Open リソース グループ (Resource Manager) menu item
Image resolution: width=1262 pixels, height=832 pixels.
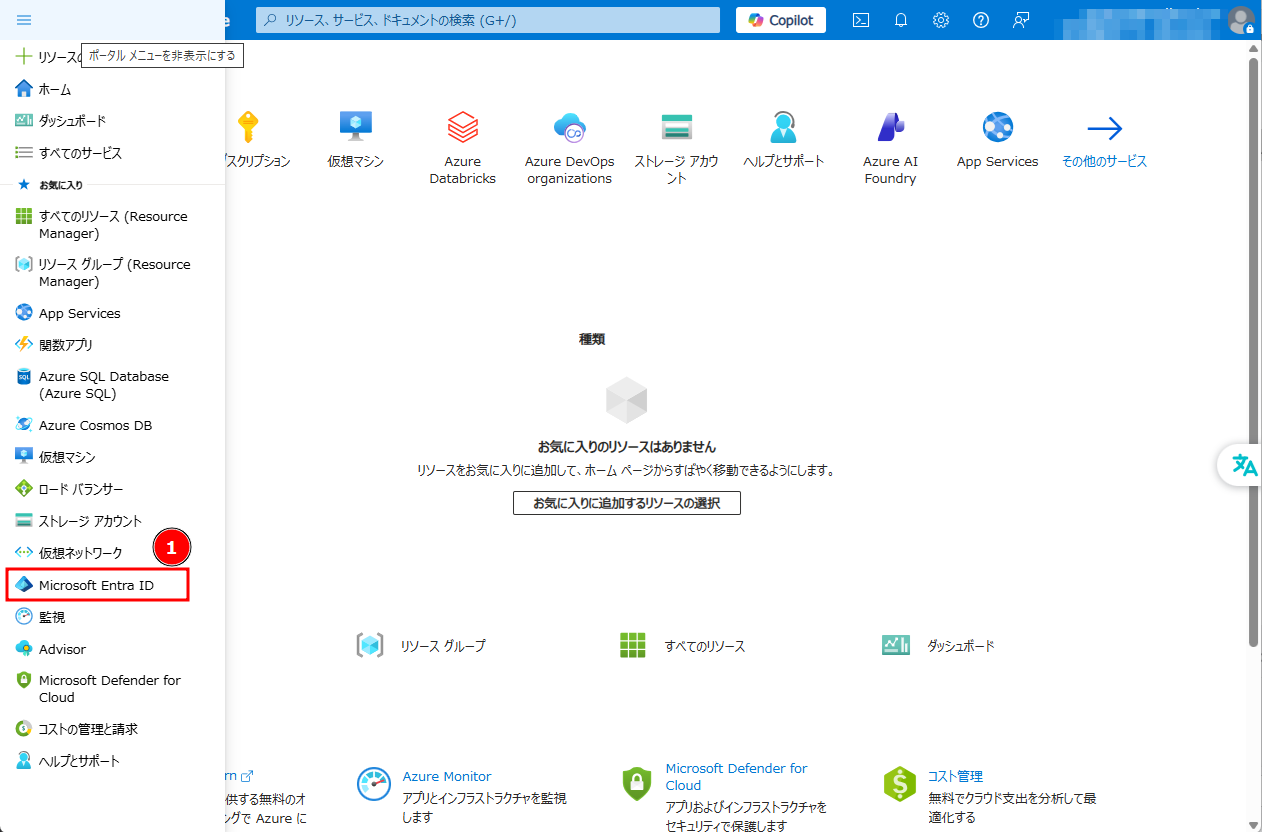112,273
